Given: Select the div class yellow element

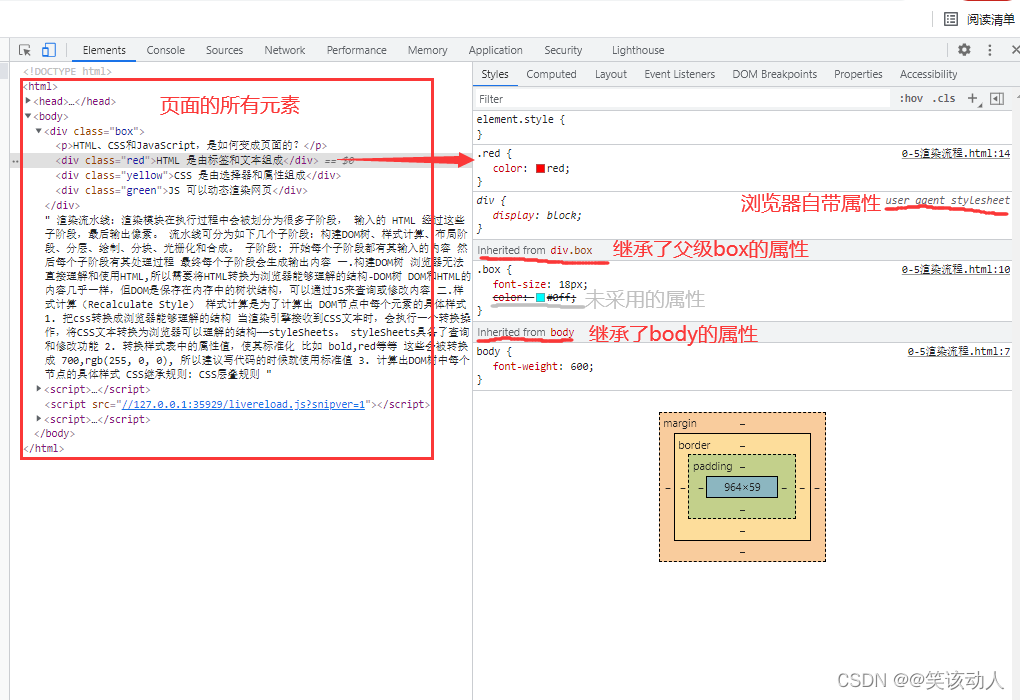Looking at the screenshot, I should pyautogui.click(x=198, y=175).
